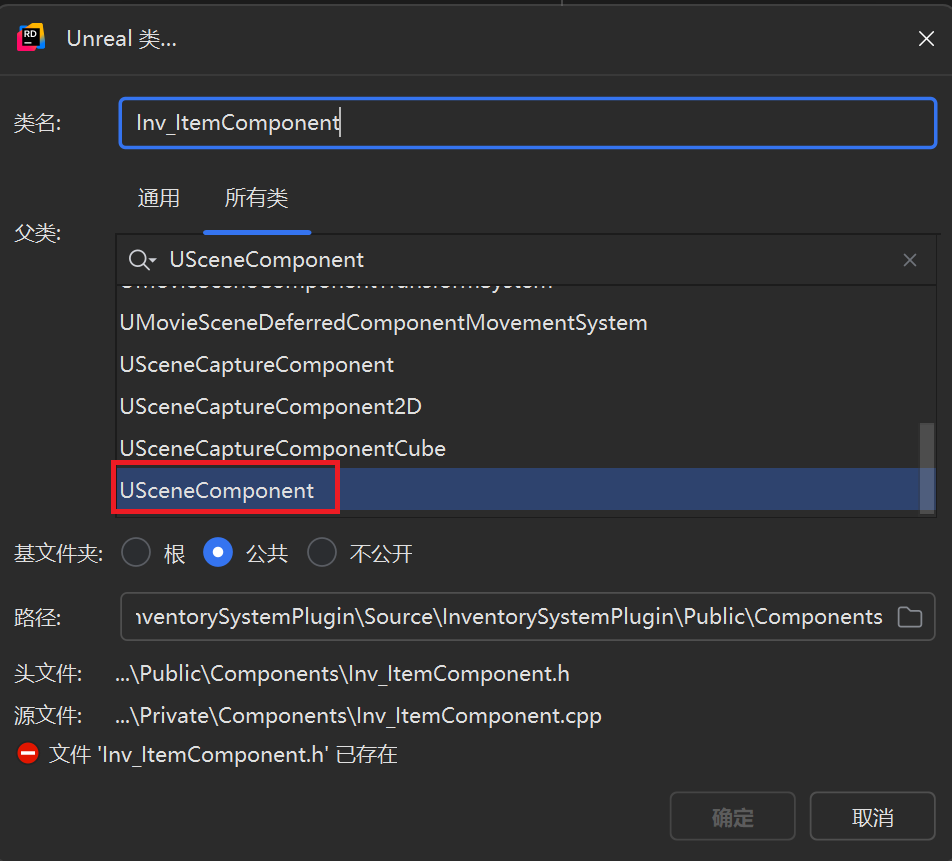Switch to the 通用 tab
952x861 pixels.
[x=158, y=198]
